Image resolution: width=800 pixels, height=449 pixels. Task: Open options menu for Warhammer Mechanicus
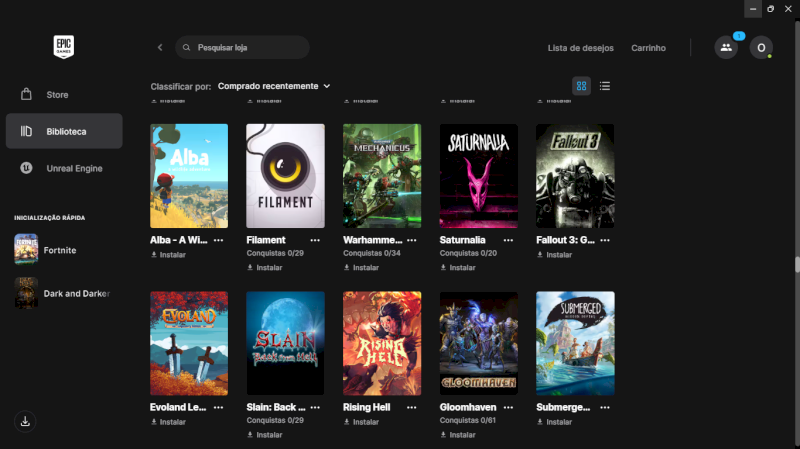[412, 240]
